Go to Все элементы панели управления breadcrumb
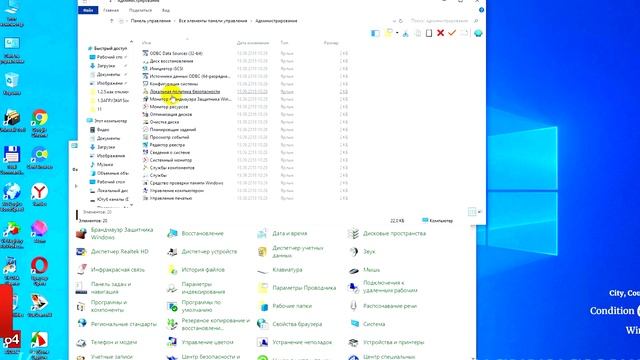 [213, 21]
